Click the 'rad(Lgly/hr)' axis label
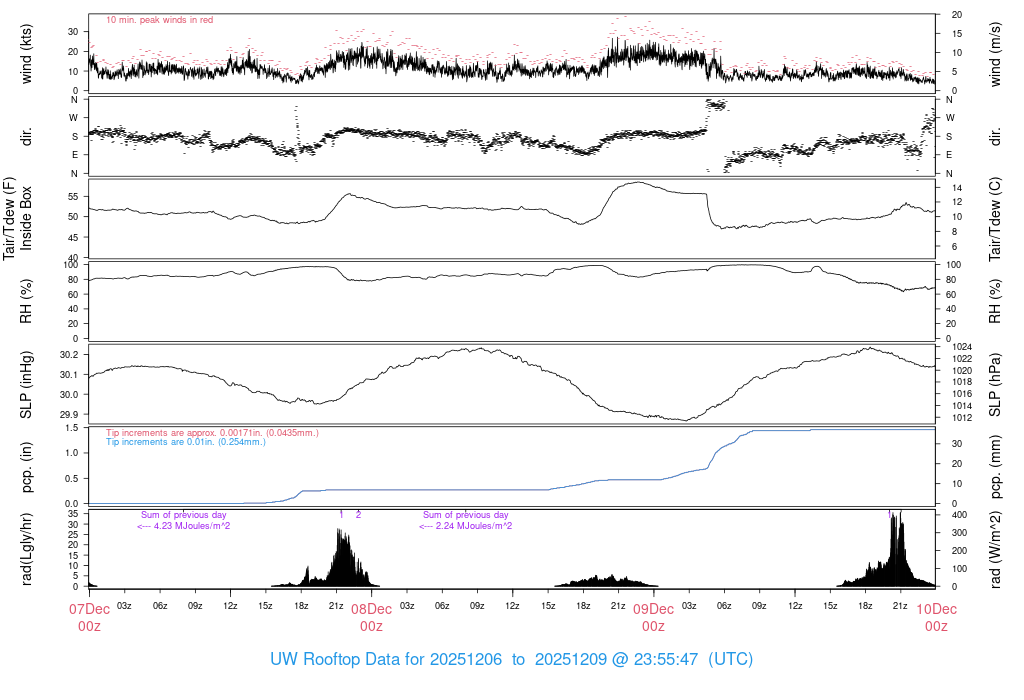Screen dimensions: 1024x700 click(26, 549)
